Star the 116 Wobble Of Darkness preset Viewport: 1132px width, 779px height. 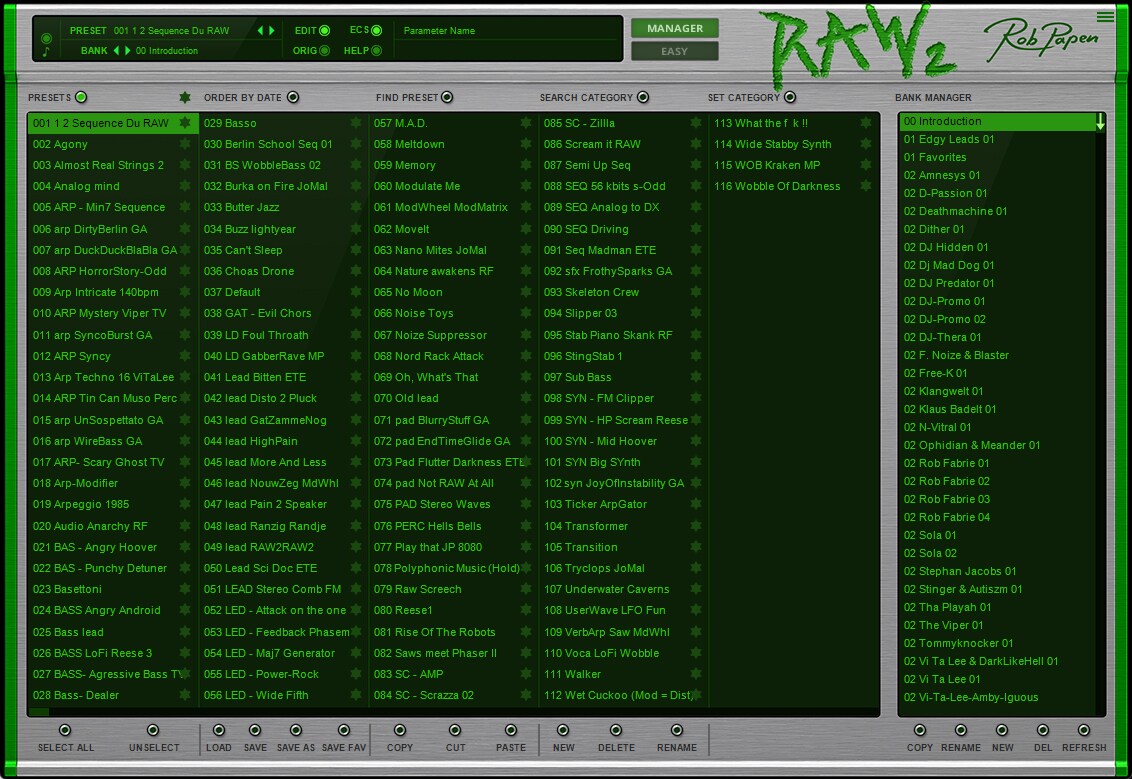866,186
